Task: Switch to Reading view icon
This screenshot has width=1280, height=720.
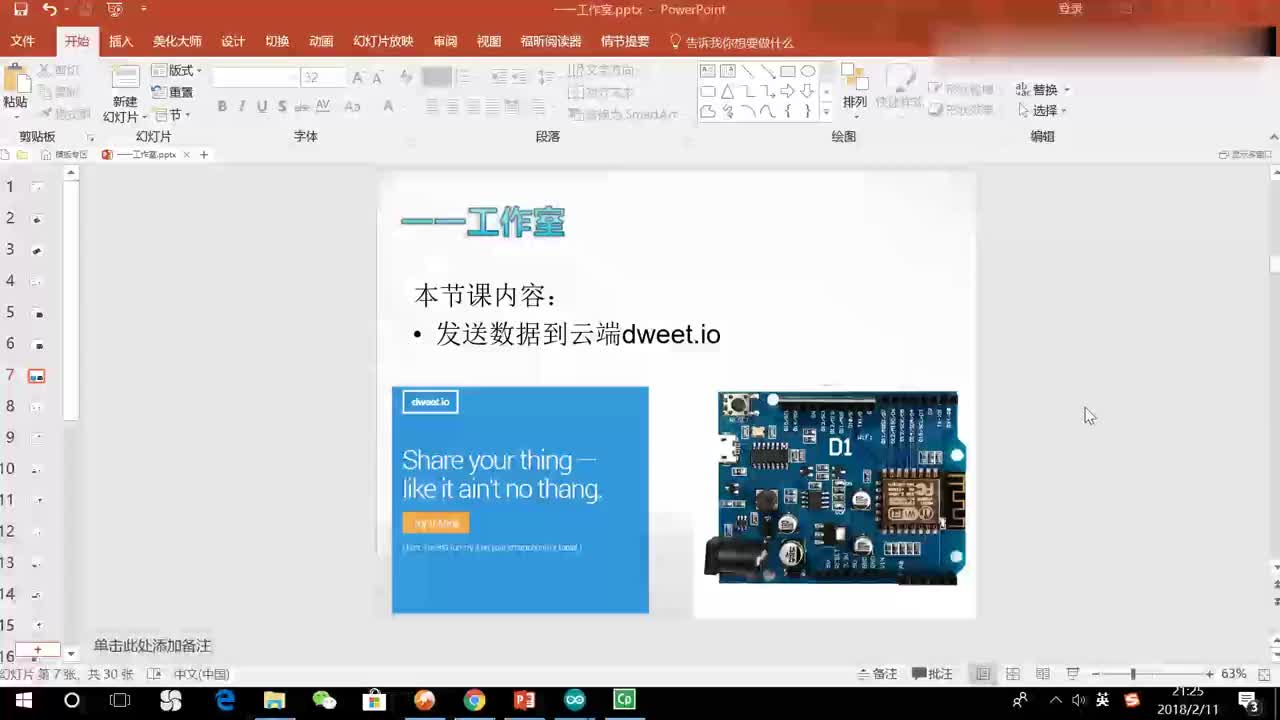Action: [x=1043, y=674]
